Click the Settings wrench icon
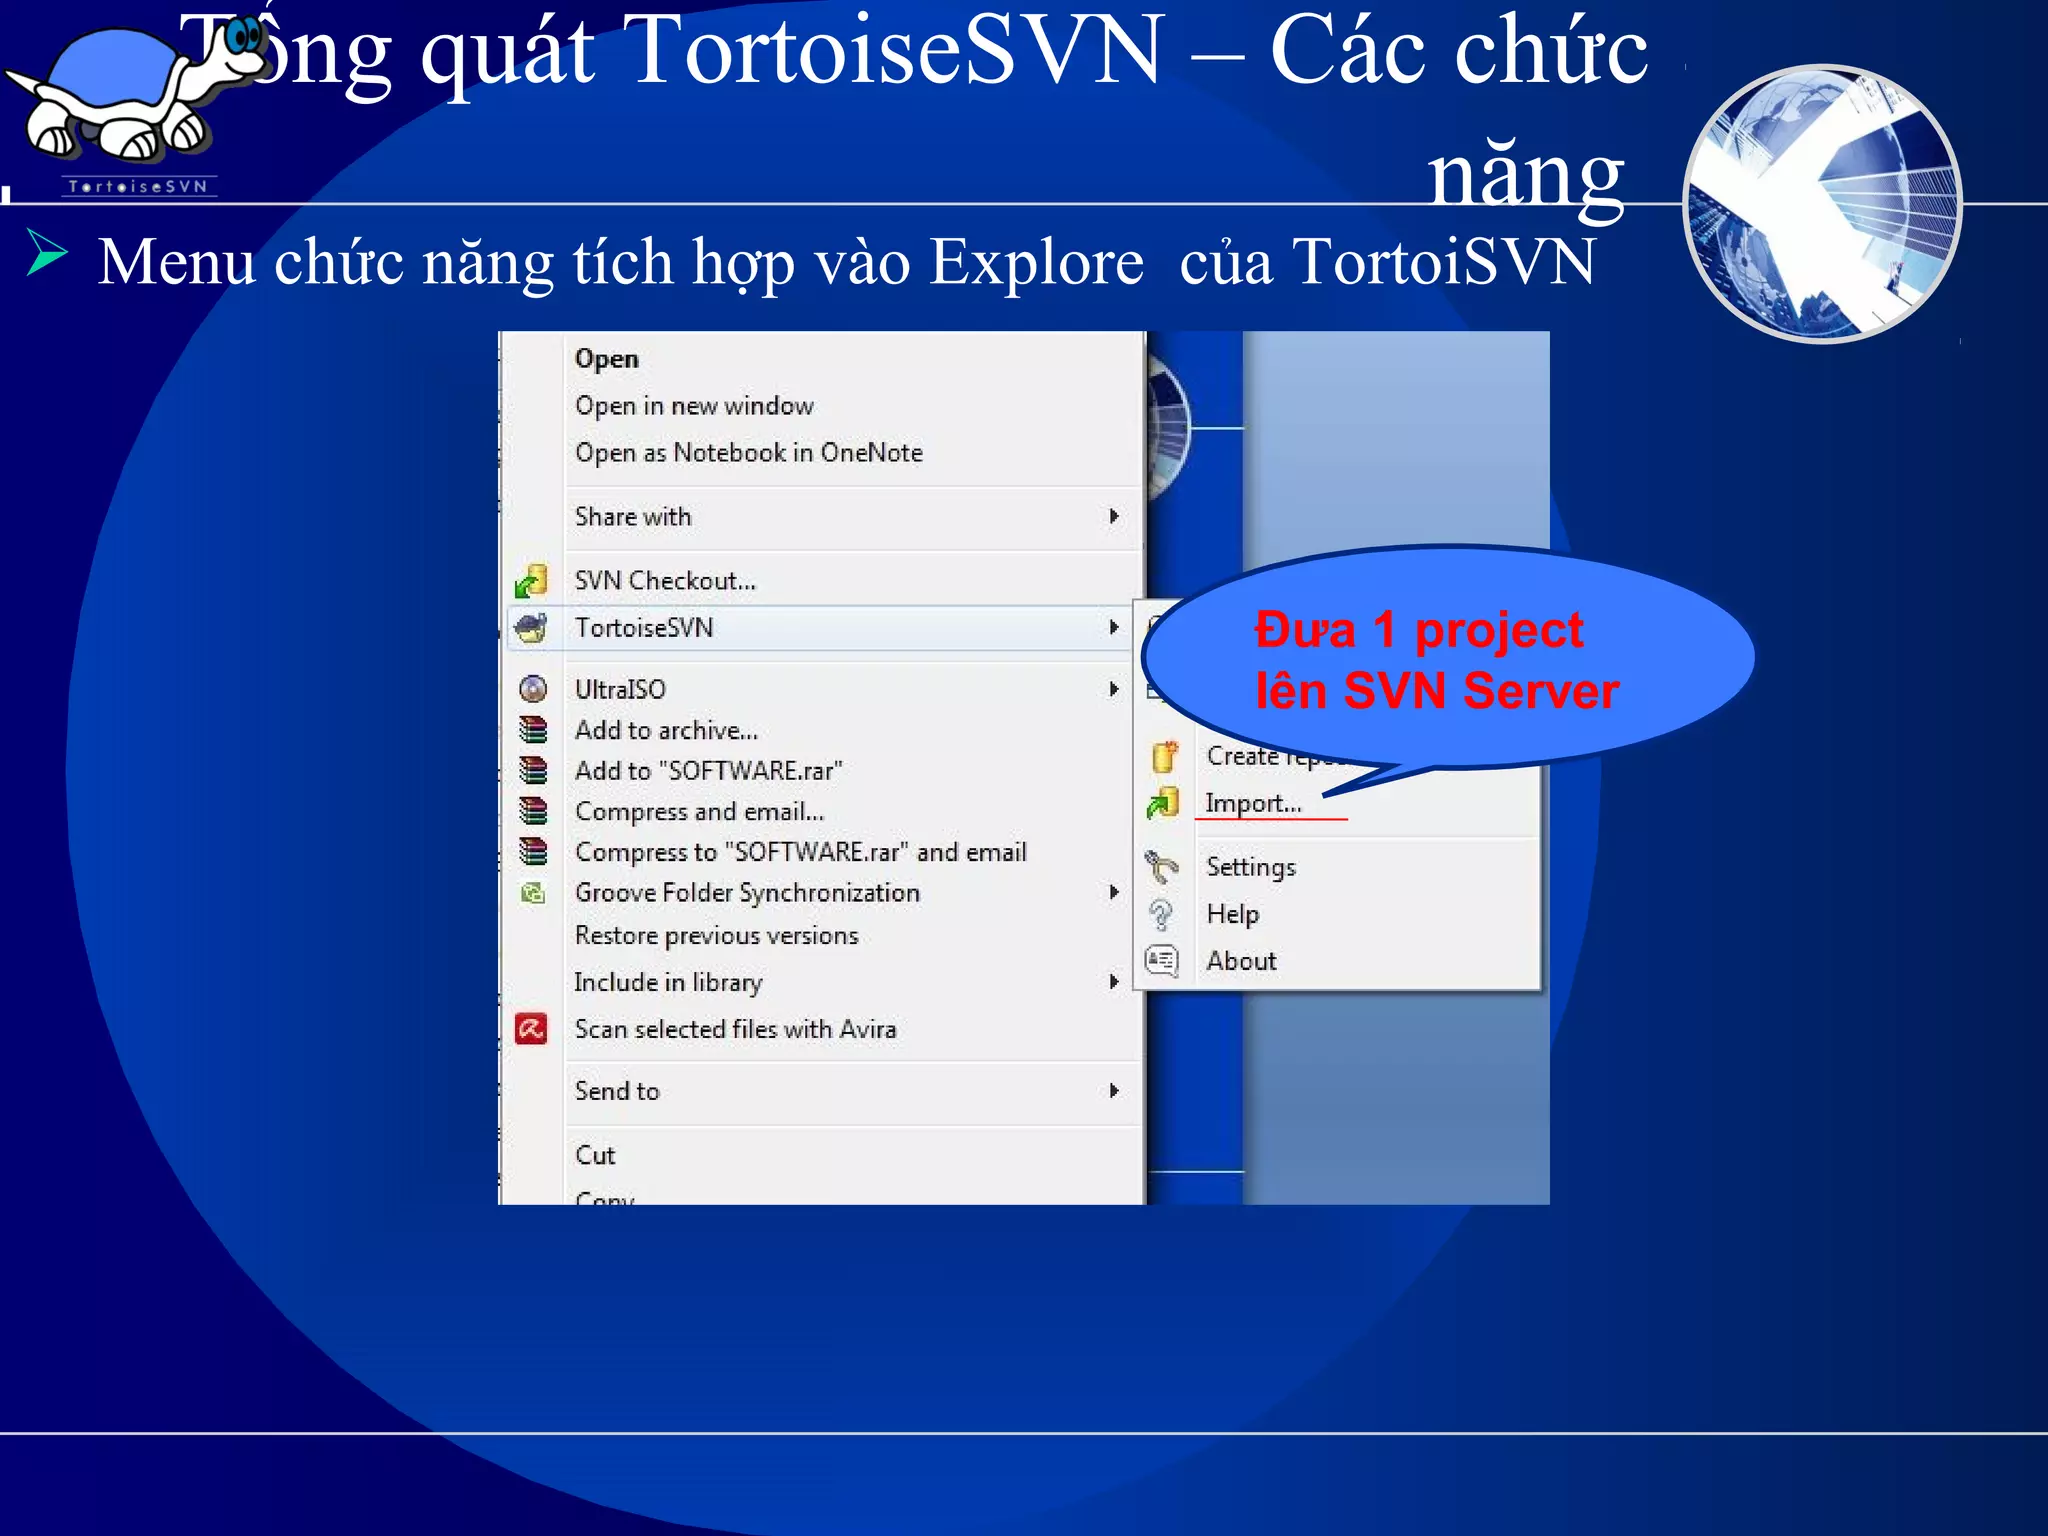The width and height of the screenshot is (2048, 1536). (1161, 866)
